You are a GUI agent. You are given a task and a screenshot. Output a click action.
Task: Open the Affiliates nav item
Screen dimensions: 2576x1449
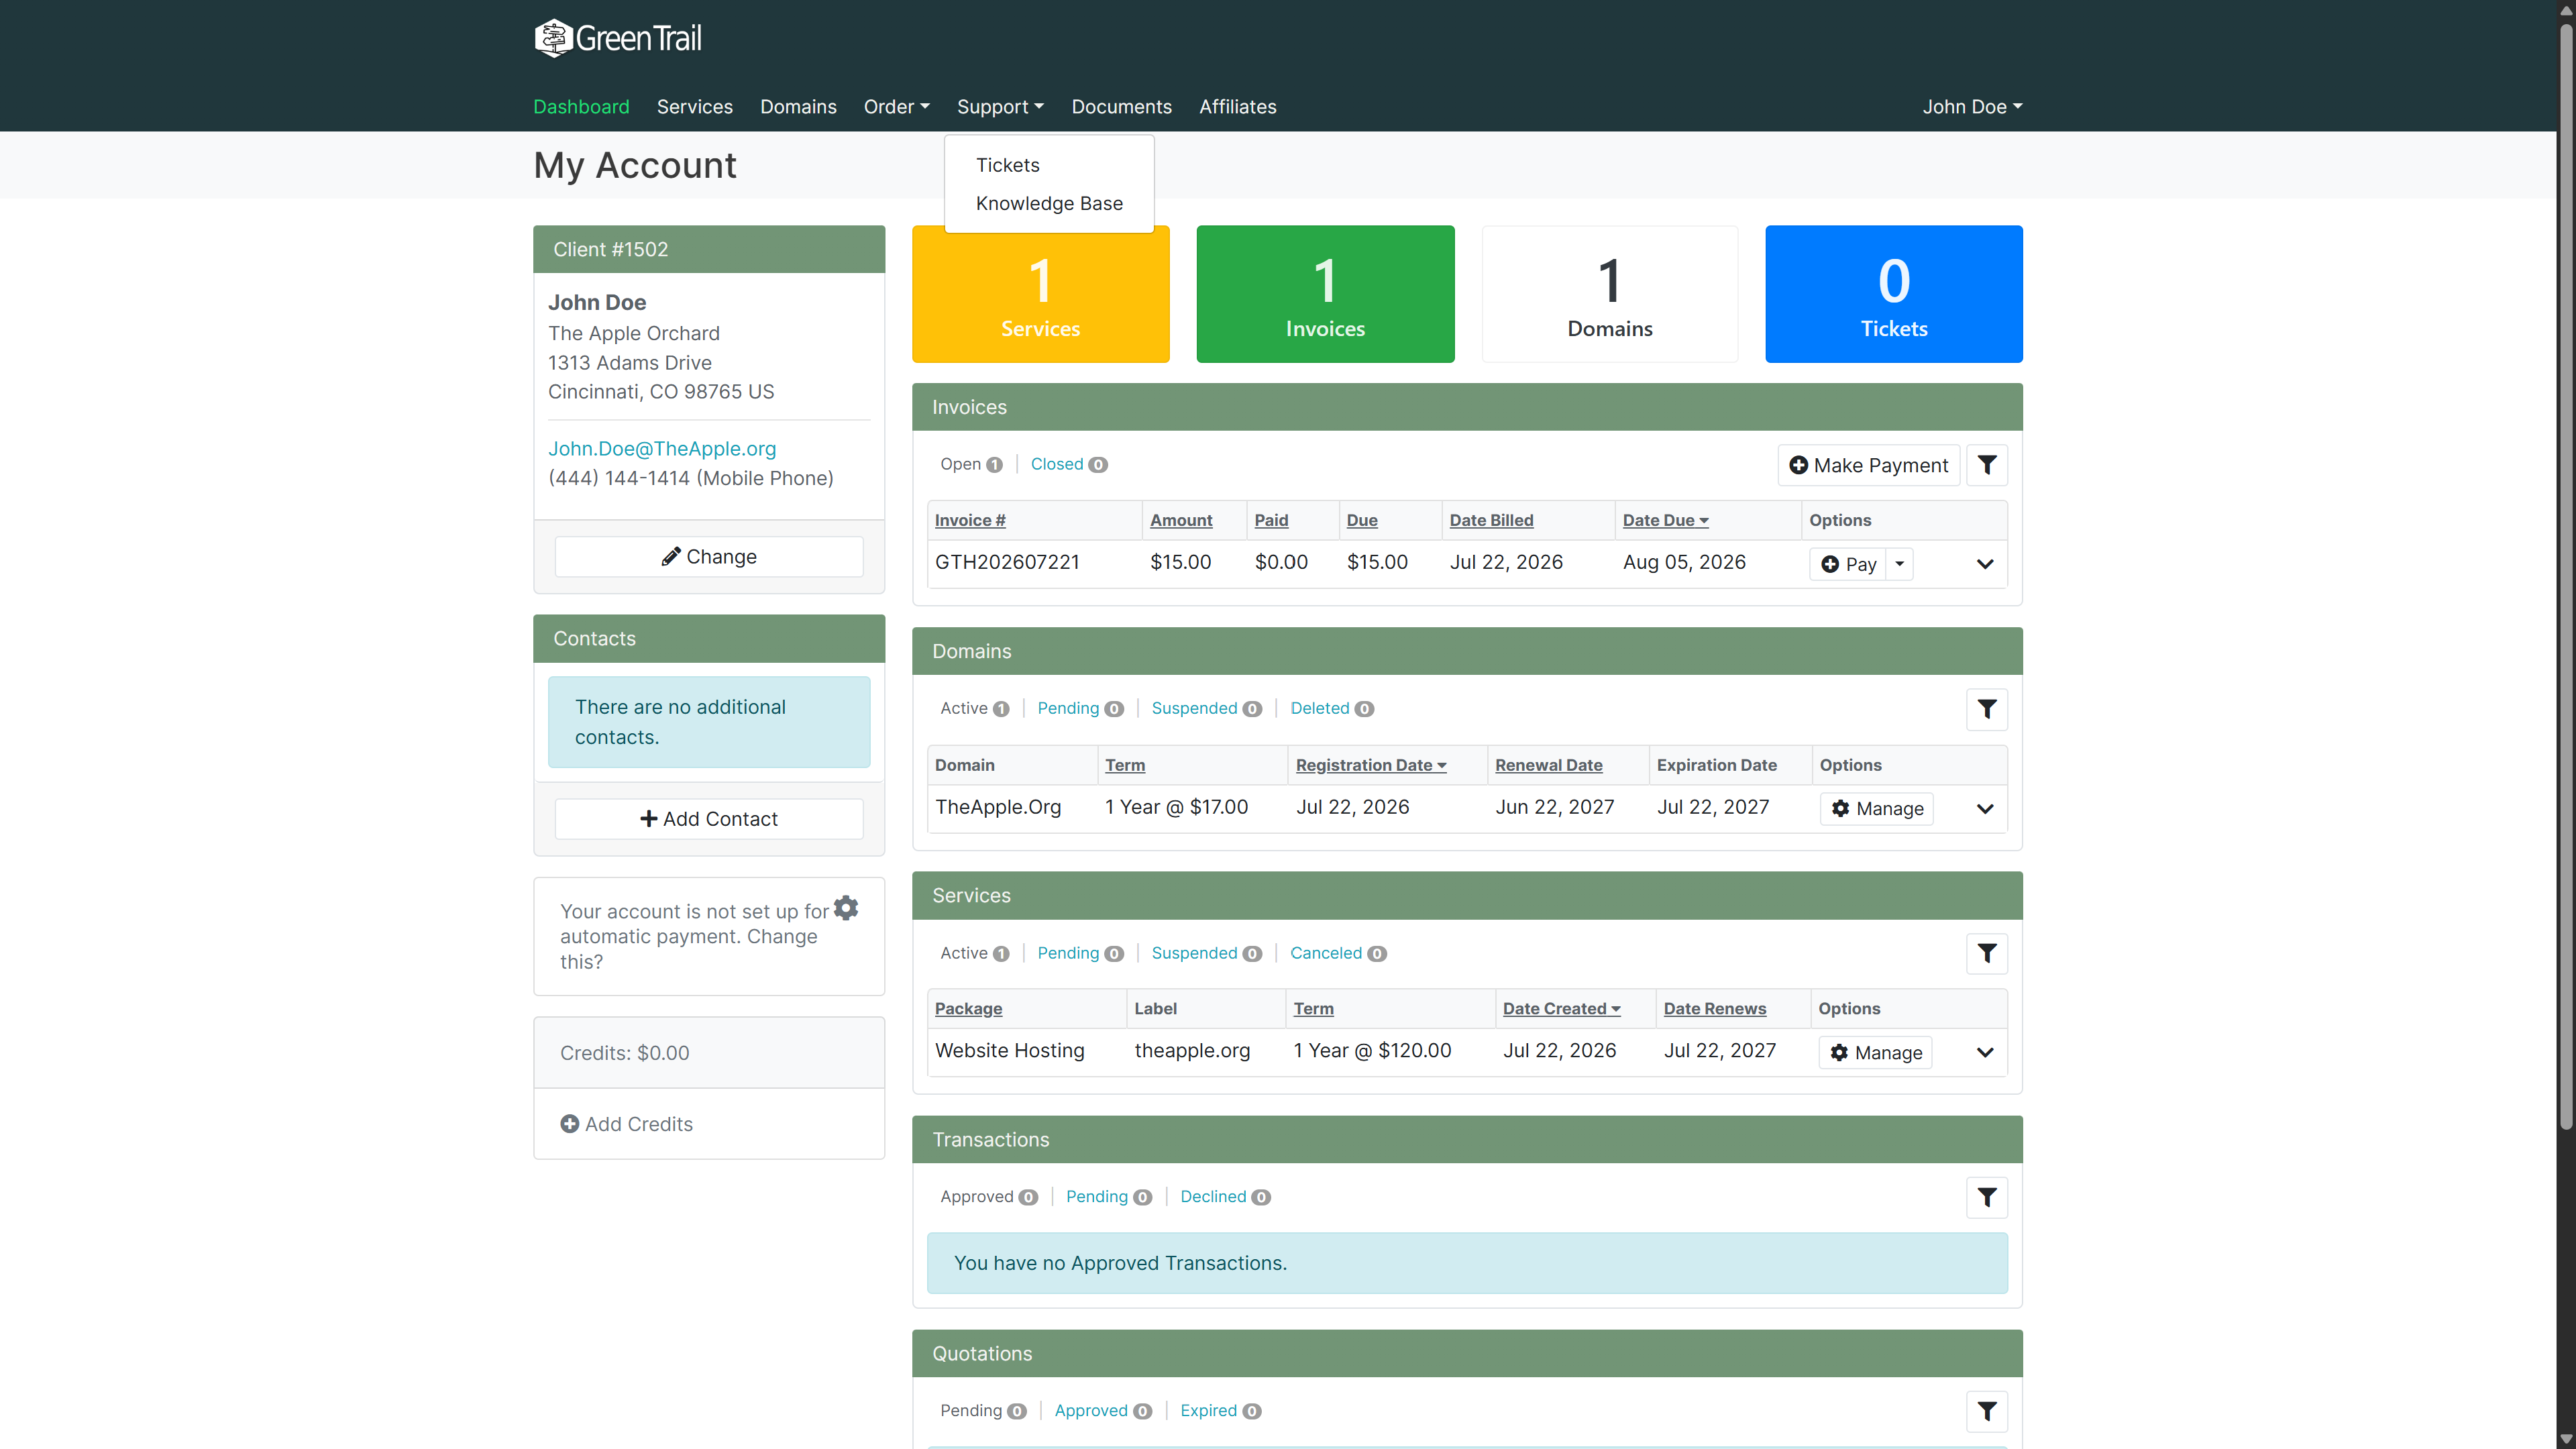point(1238,107)
